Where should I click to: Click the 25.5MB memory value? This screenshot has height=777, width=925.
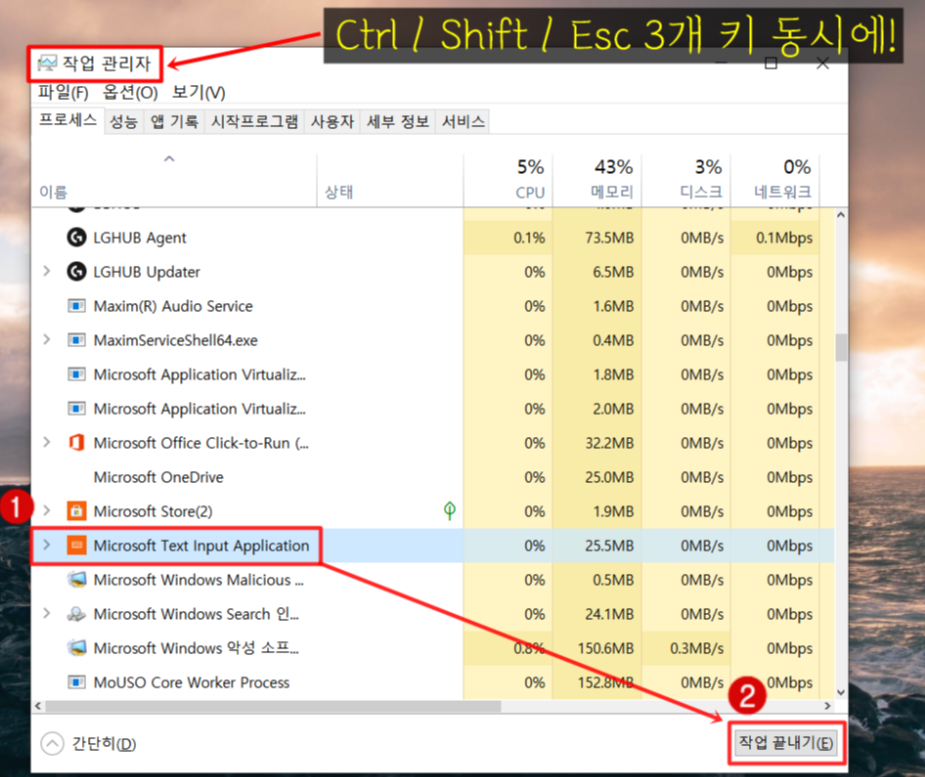click(609, 545)
